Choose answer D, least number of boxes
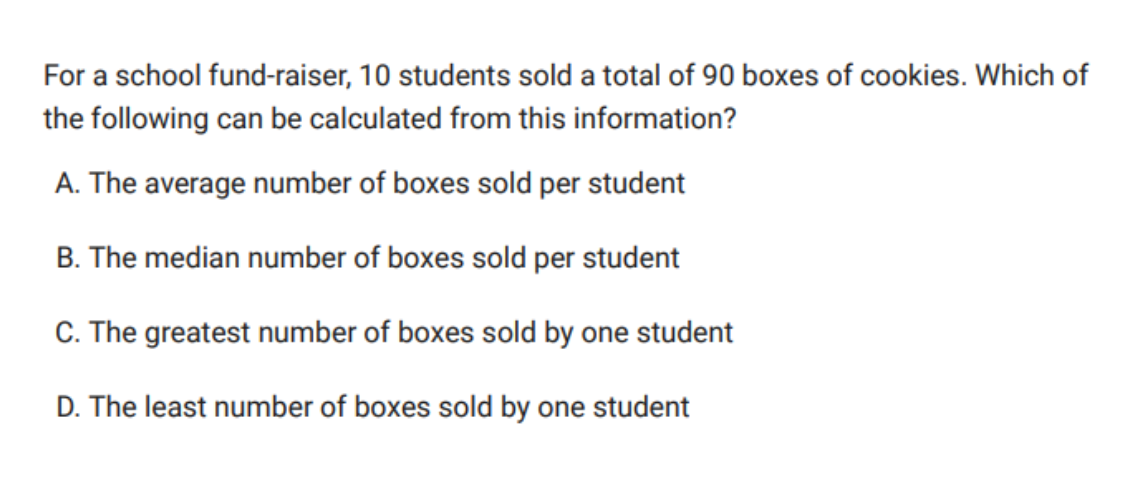1140x500 pixels. 372,407
